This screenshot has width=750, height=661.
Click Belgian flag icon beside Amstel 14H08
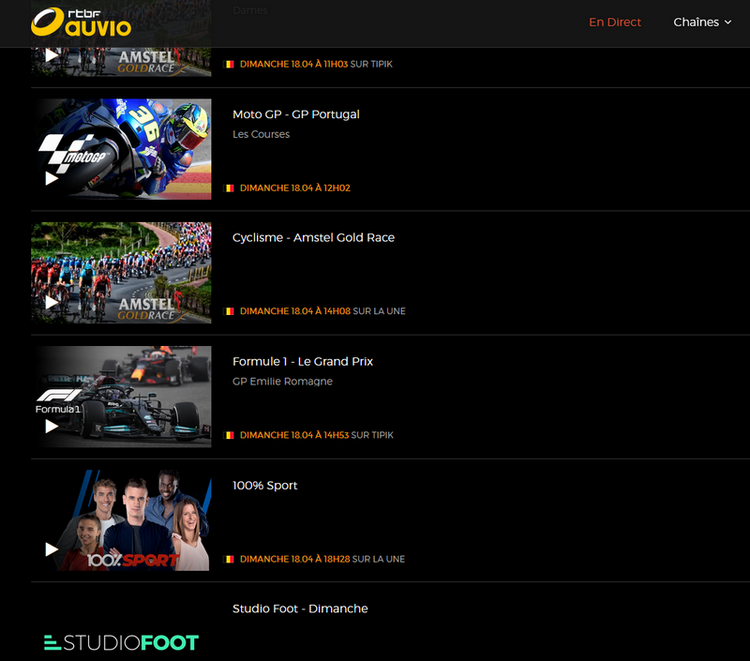point(230,311)
